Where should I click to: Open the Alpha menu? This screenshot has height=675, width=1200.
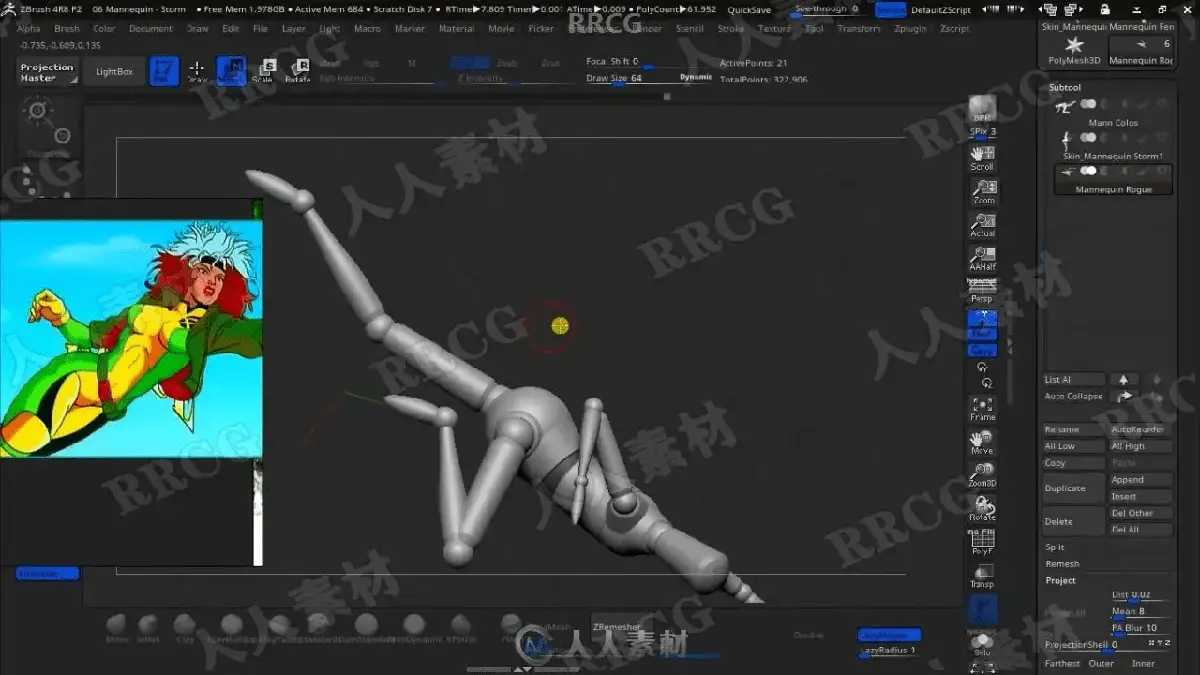(29, 29)
